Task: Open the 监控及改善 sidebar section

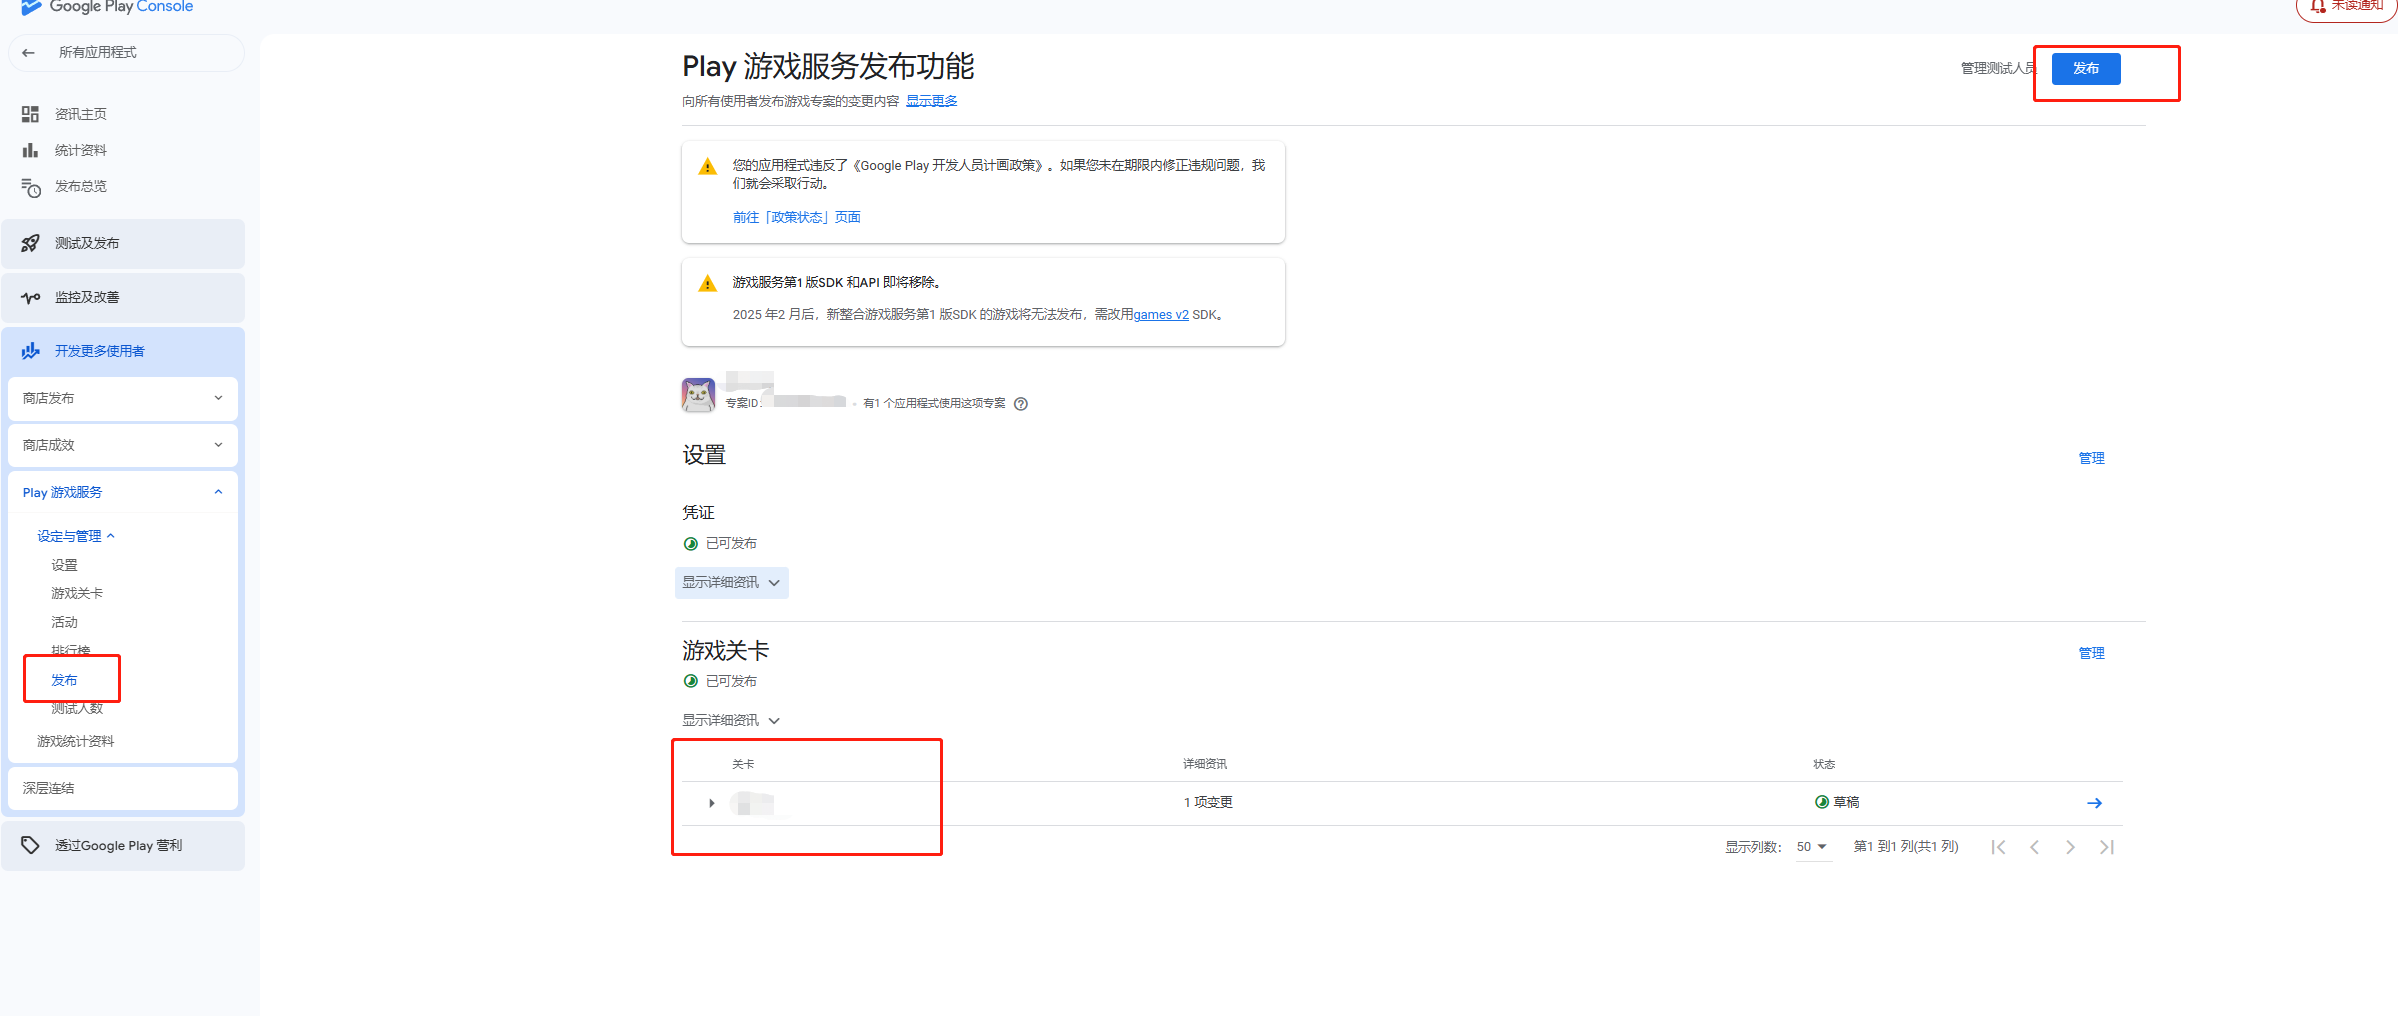Action: pos(123,297)
